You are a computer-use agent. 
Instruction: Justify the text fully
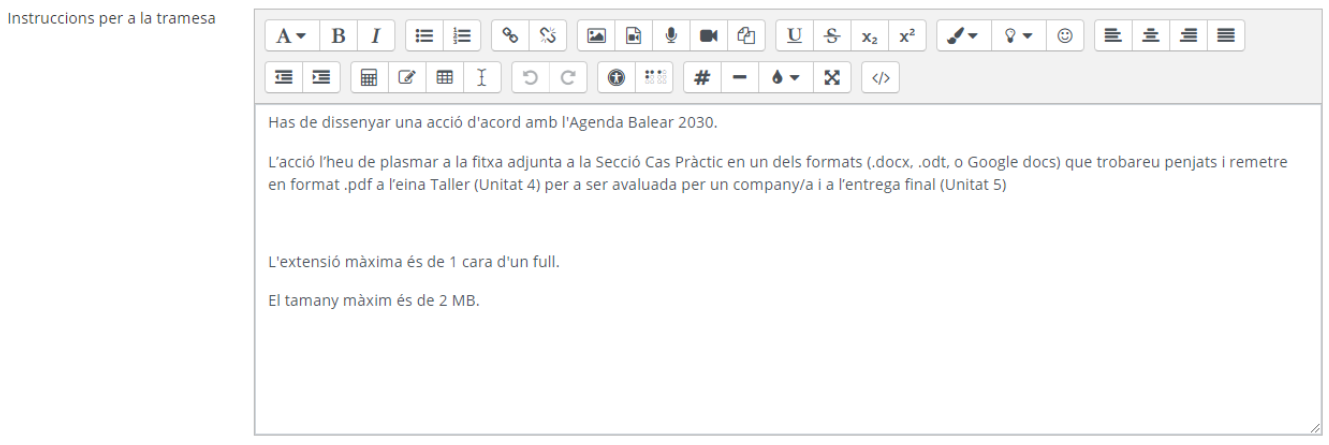click(x=1226, y=36)
